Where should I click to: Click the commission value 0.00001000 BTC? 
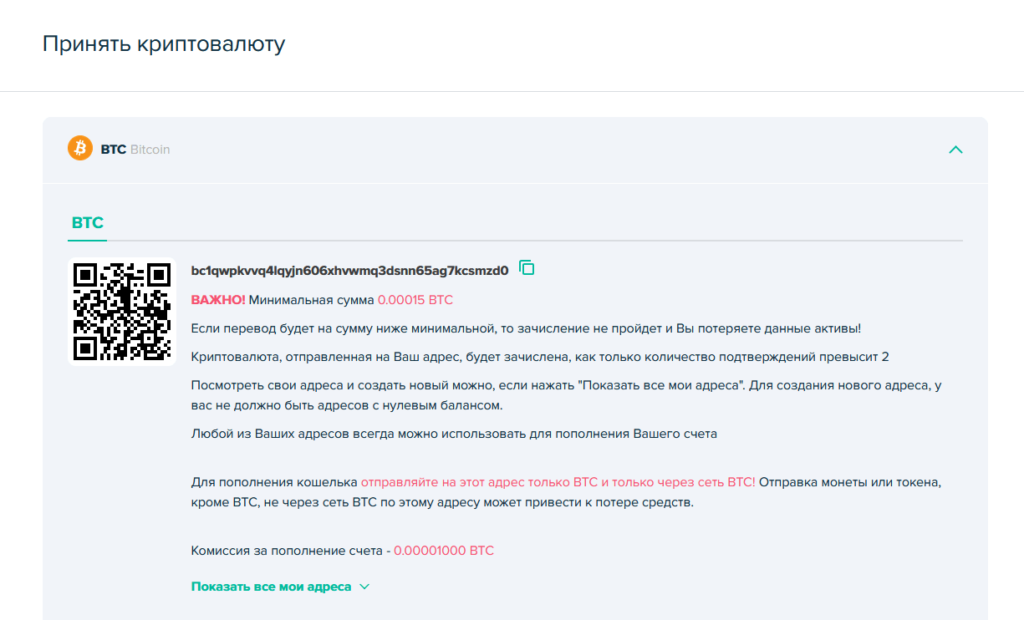pos(443,550)
